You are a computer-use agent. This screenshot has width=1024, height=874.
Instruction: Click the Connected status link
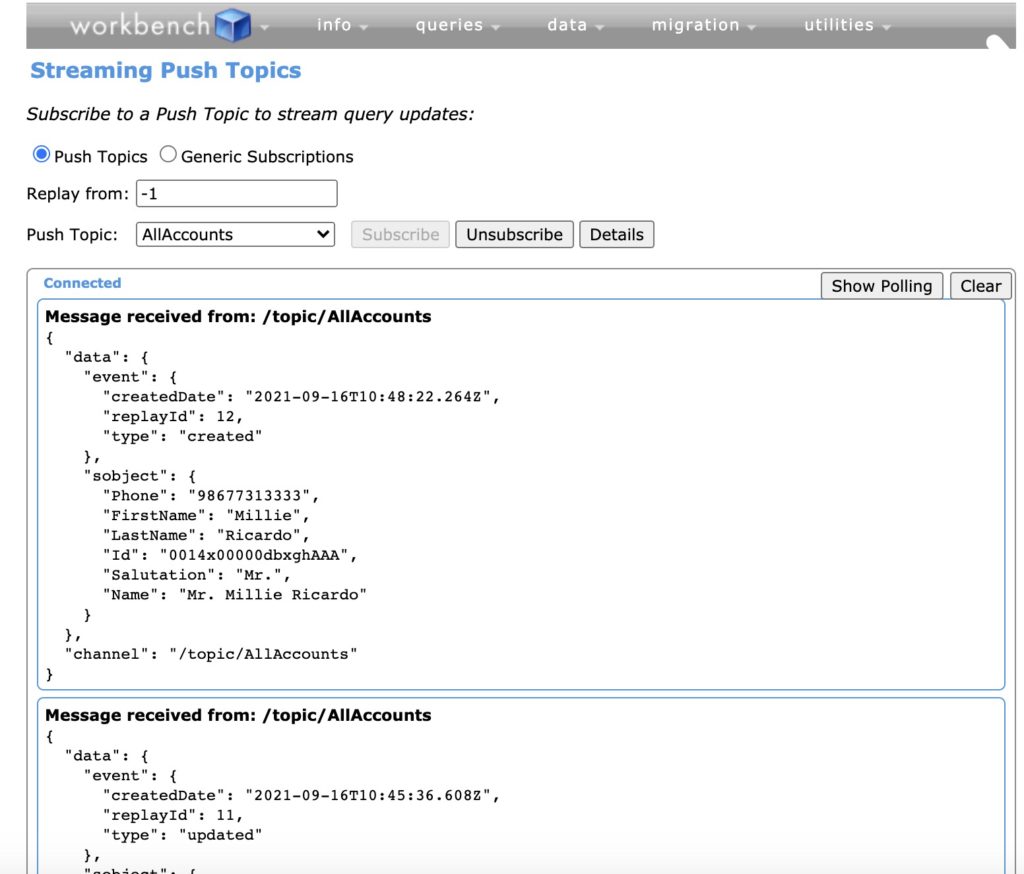pyautogui.click(x=81, y=283)
